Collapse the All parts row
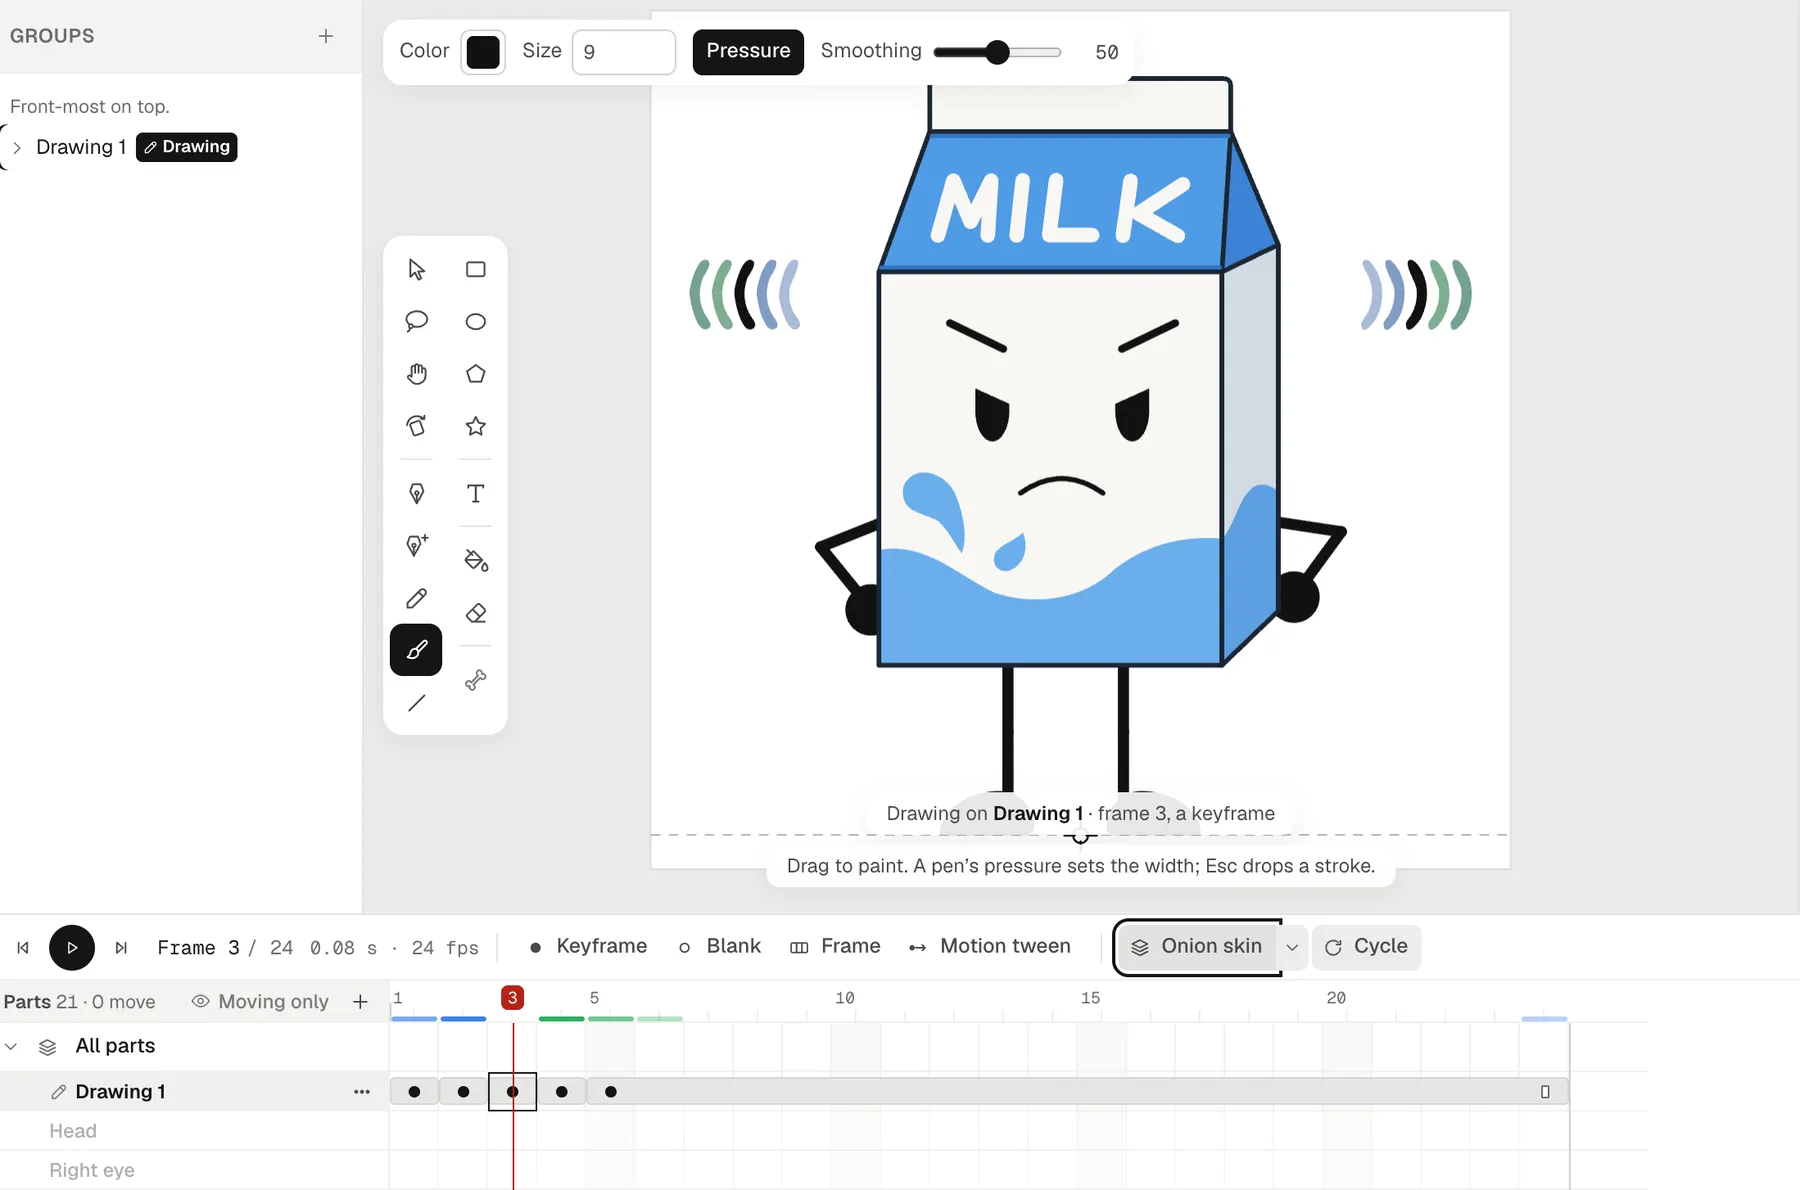This screenshot has height=1190, width=1800. pos(12,1047)
